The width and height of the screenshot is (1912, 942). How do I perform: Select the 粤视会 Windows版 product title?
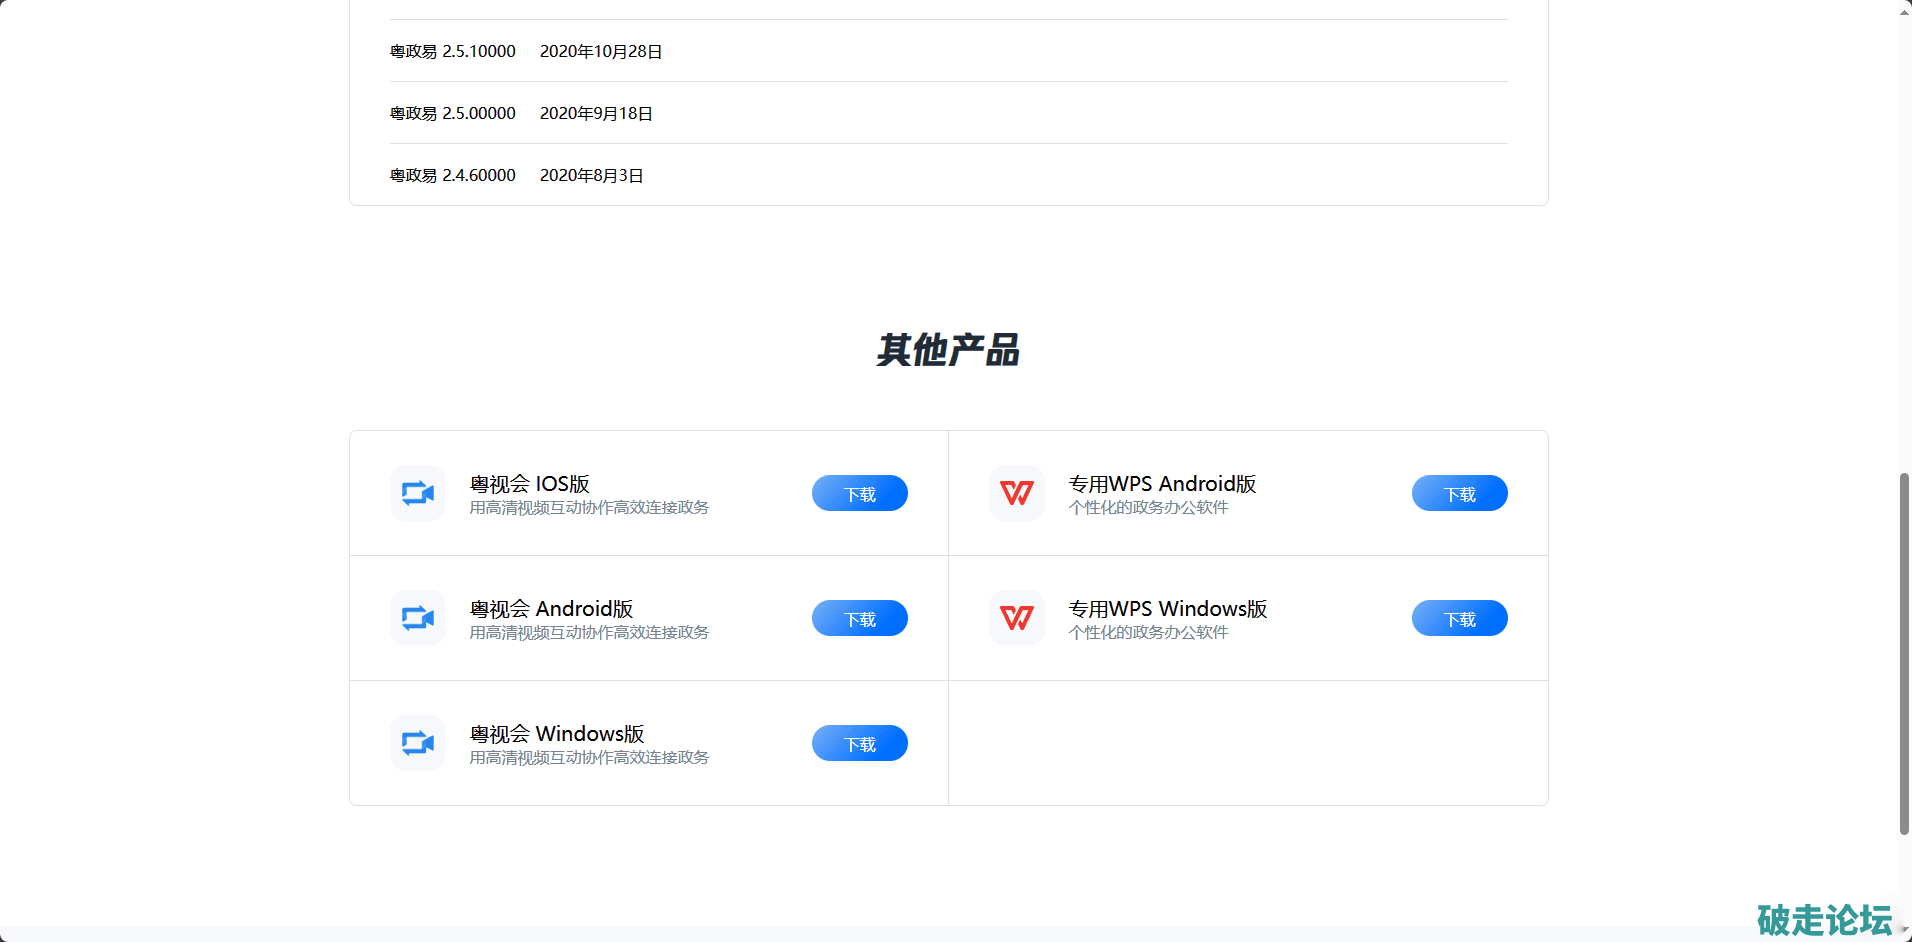tap(557, 734)
